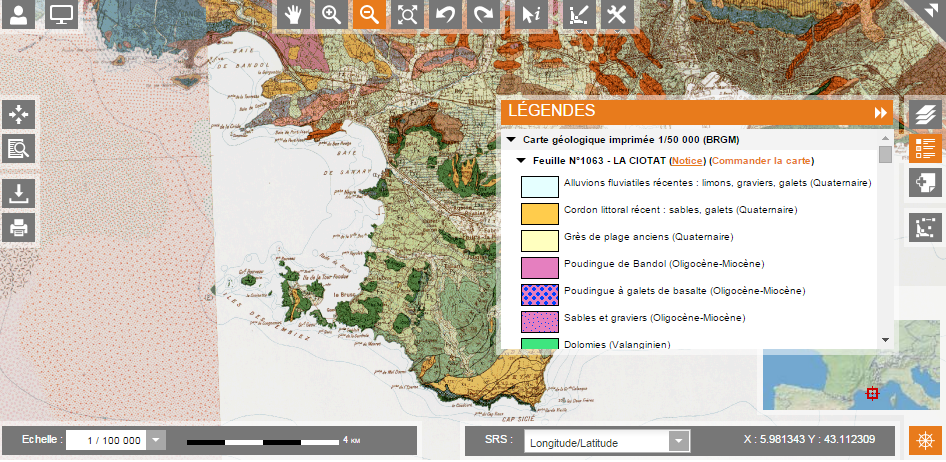
Task: Toggle the compass wheel button
Action: tap(925, 441)
